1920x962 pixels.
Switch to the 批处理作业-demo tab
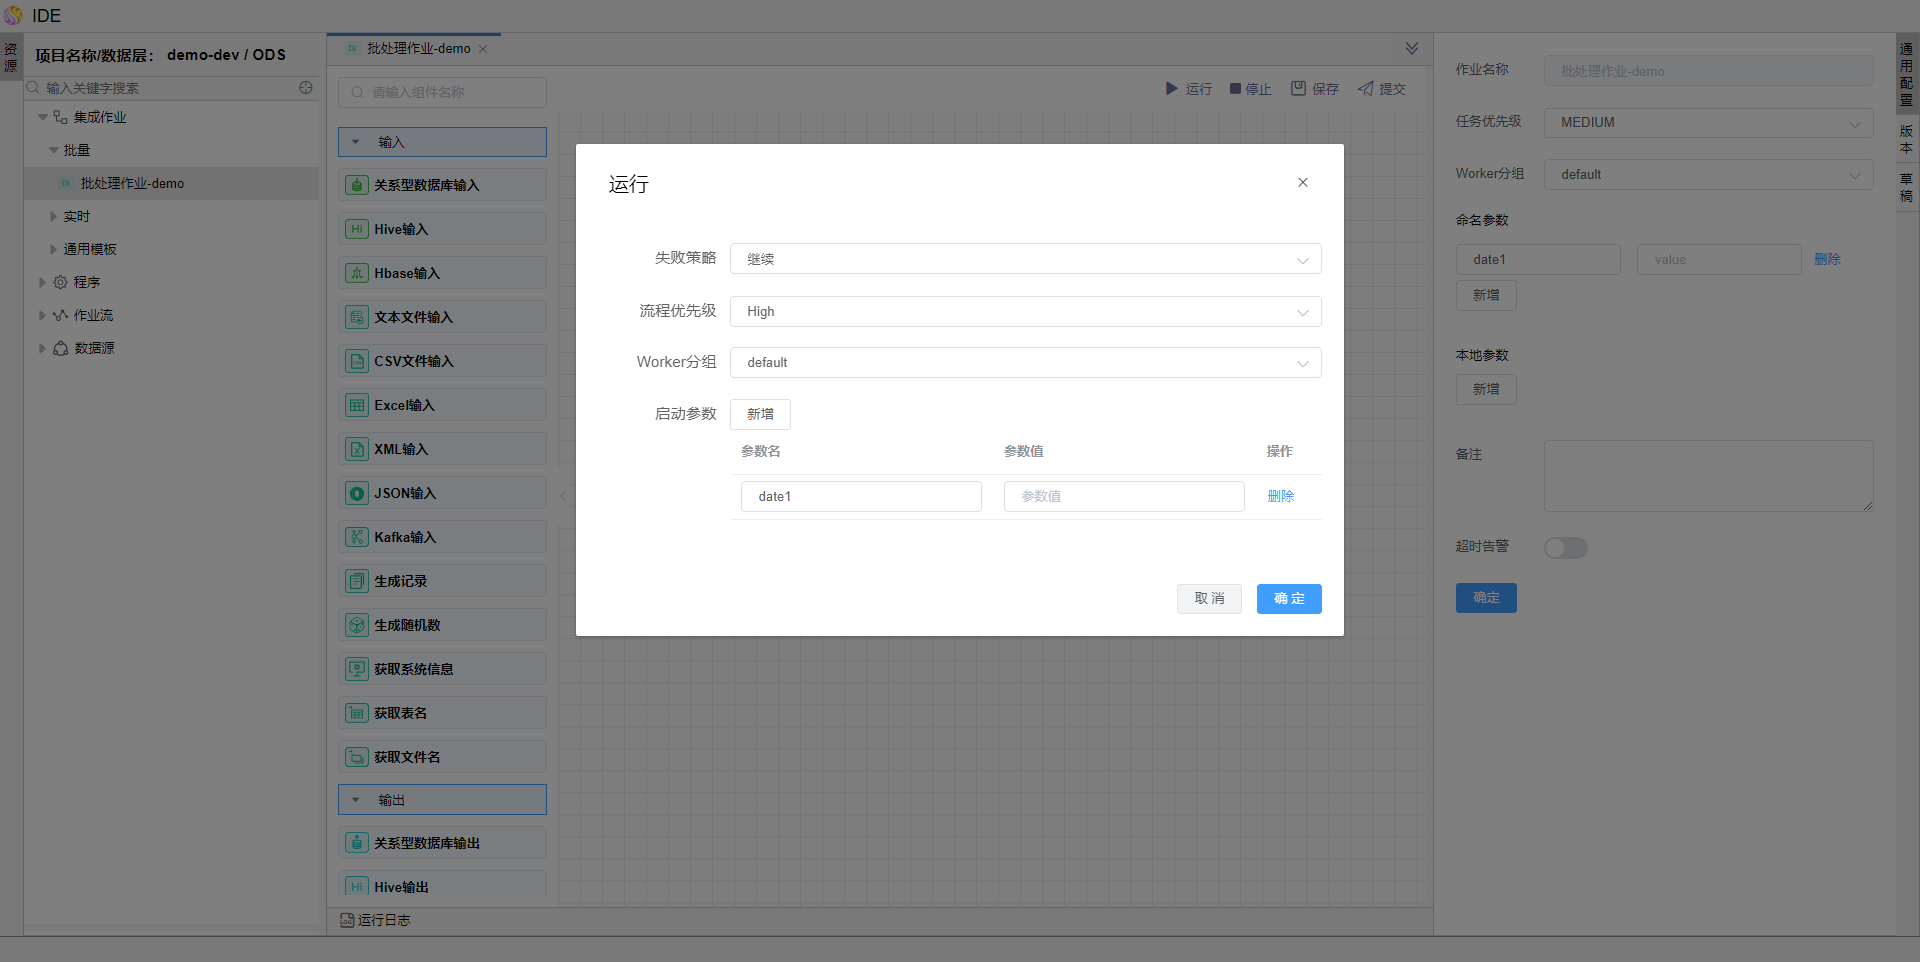tap(418, 49)
